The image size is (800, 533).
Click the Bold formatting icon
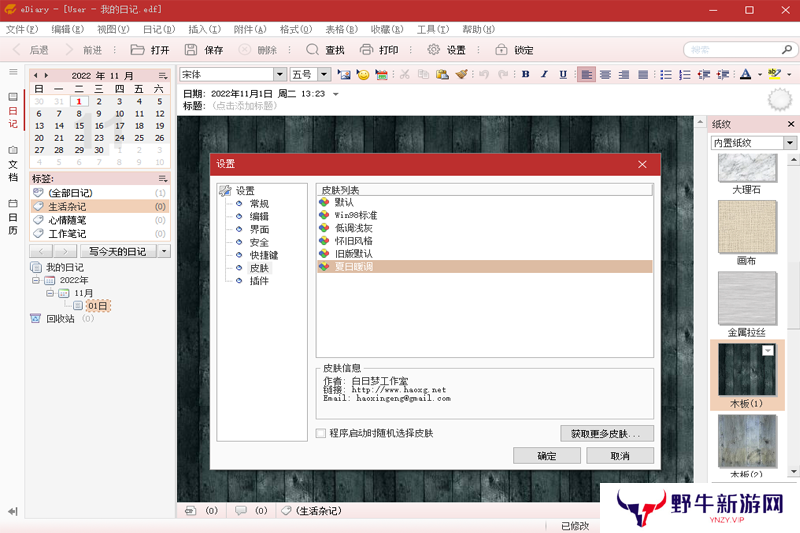click(x=526, y=74)
